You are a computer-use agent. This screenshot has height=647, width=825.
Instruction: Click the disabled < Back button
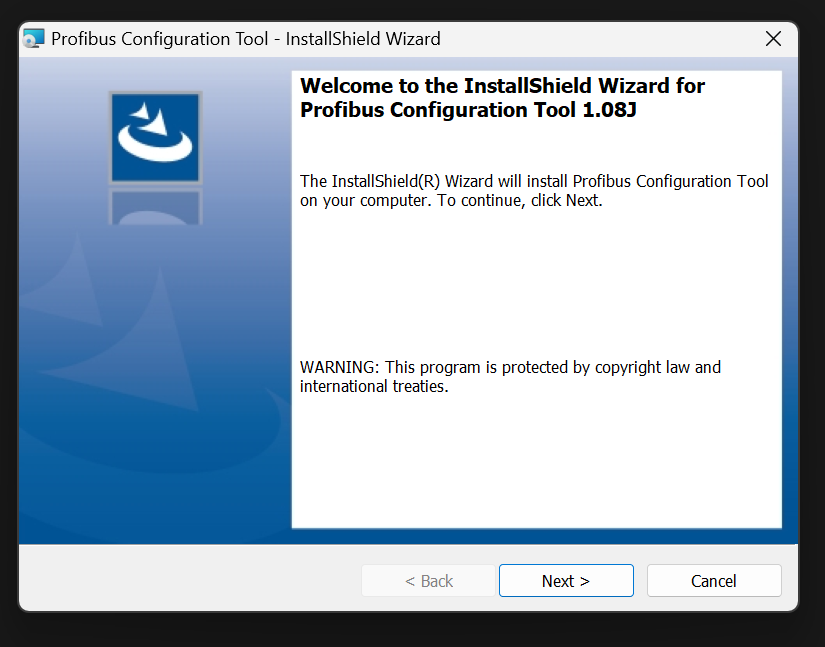point(428,581)
